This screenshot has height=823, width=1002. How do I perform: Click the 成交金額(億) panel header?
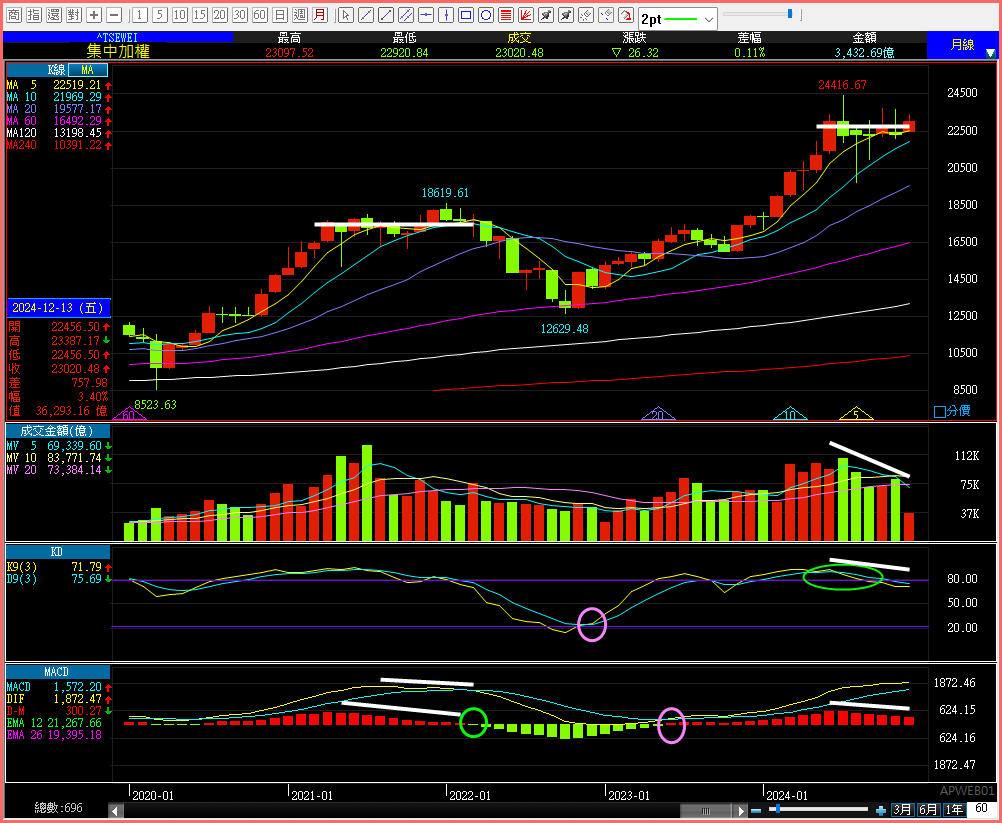[57, 431]
